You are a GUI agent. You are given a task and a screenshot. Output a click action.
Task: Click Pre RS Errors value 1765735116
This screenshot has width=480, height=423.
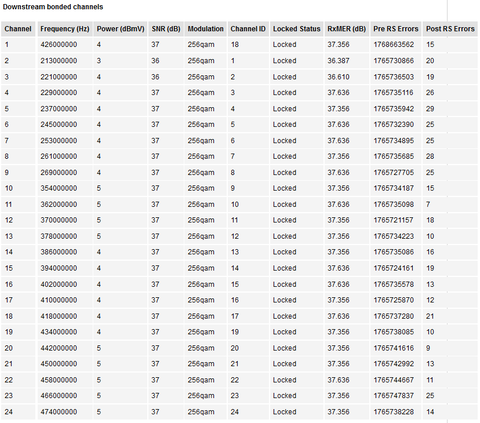click(x=393, y=93)
